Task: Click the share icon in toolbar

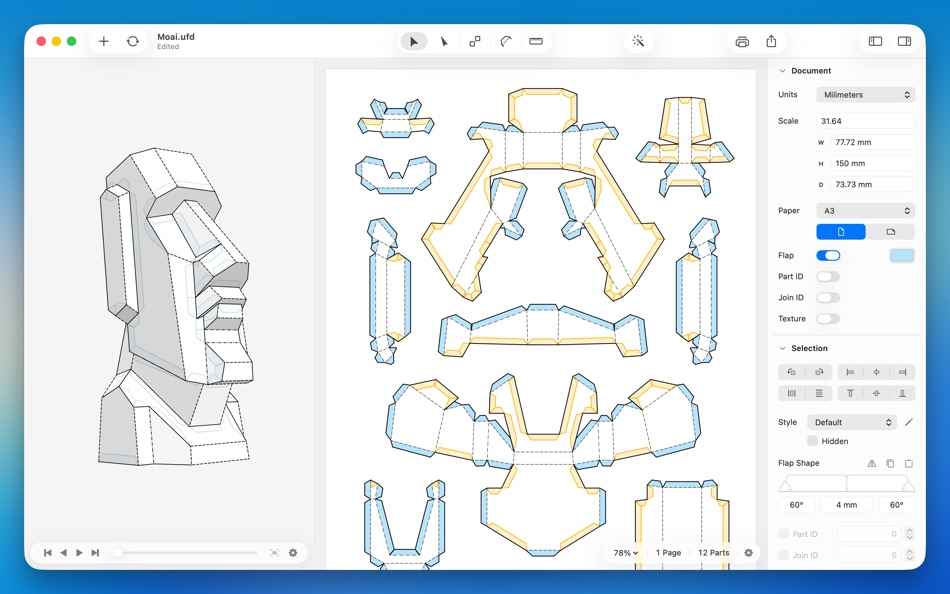Action: pos(771,41)
